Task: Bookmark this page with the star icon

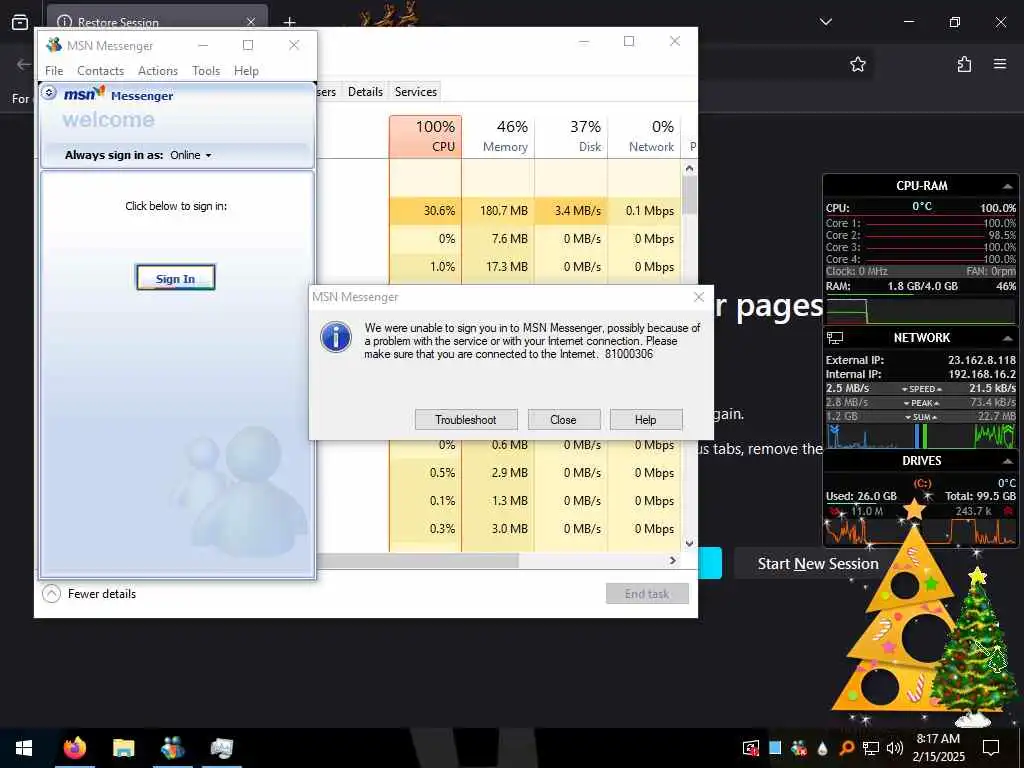Action: click(x=857, y=64)
